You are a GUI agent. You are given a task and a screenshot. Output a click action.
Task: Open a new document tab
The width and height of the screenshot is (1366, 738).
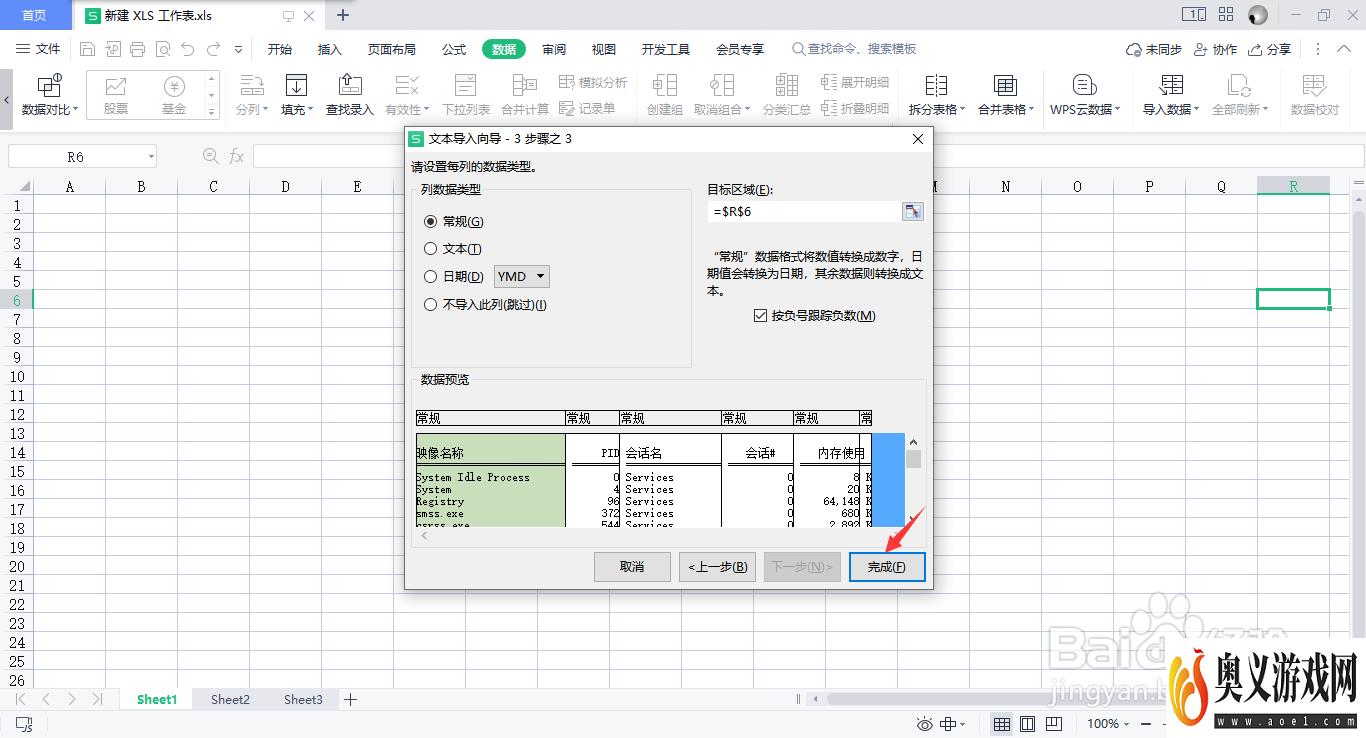(343, 15)
